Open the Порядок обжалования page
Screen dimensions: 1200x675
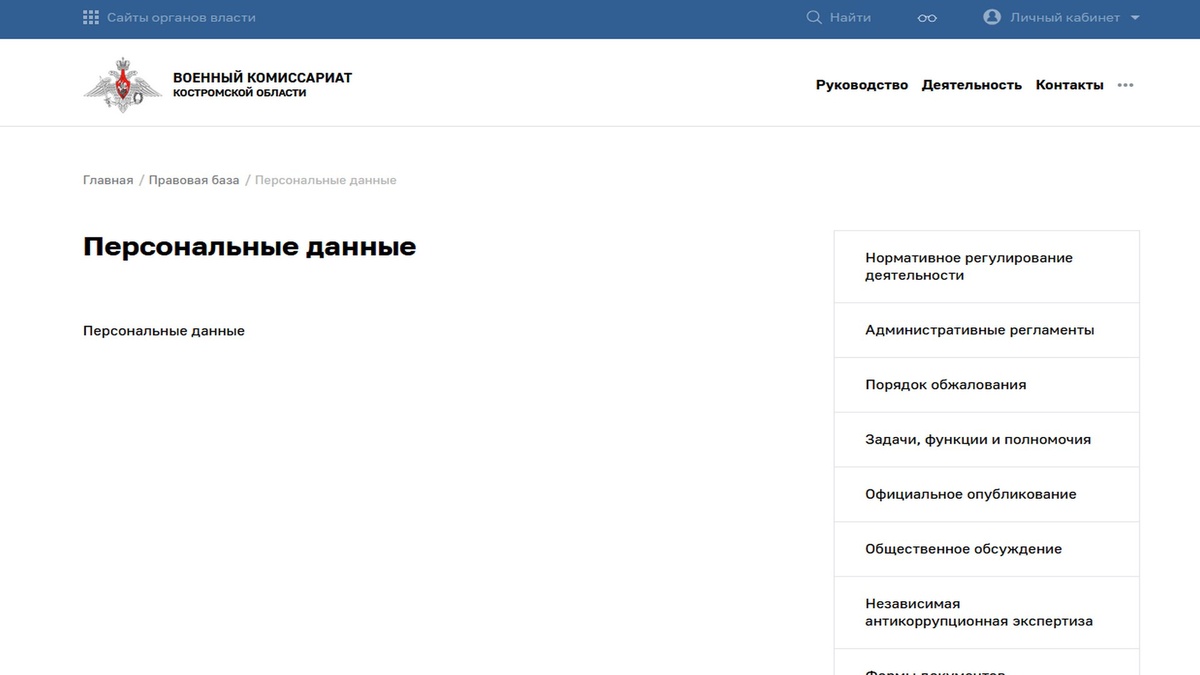point(945,384)
